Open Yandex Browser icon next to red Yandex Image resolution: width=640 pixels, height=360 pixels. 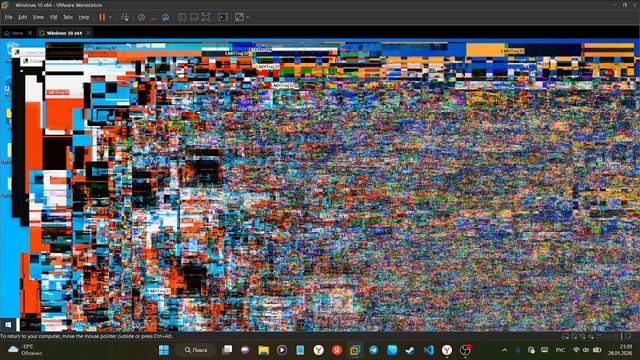click(x=318, y=350)
